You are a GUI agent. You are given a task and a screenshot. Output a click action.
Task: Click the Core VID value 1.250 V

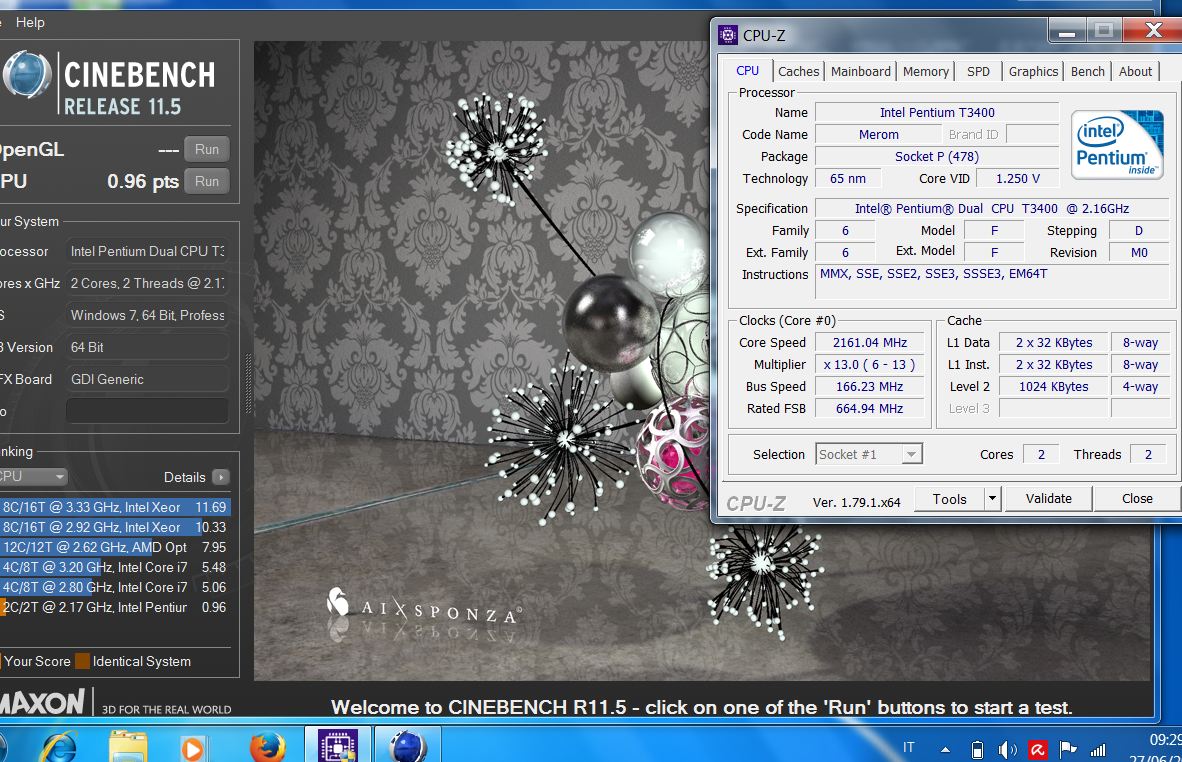(x=1018, y=179)
